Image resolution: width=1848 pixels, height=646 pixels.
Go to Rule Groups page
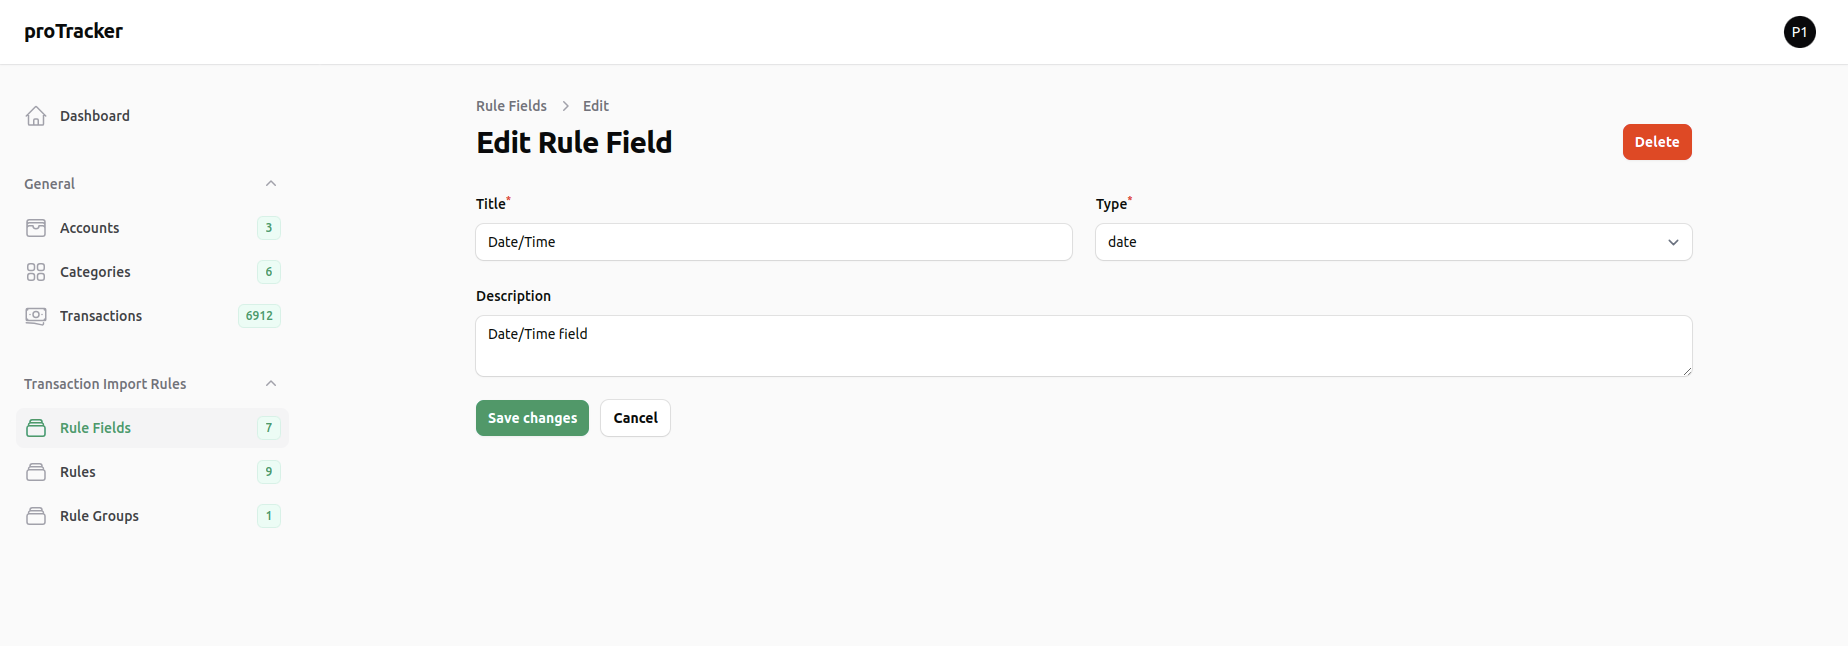point(99,516)
